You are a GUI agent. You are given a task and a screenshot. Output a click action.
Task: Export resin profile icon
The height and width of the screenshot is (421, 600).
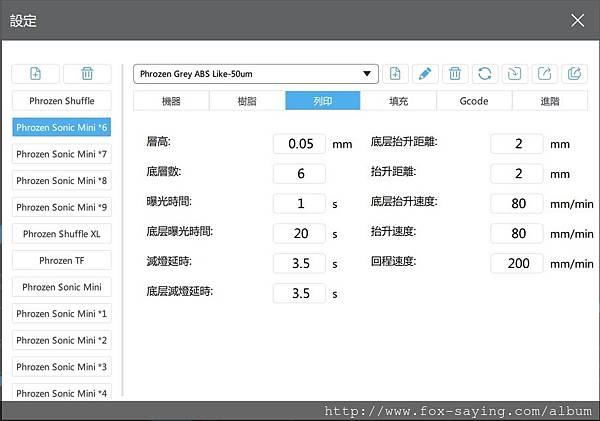tap(545, 73)
